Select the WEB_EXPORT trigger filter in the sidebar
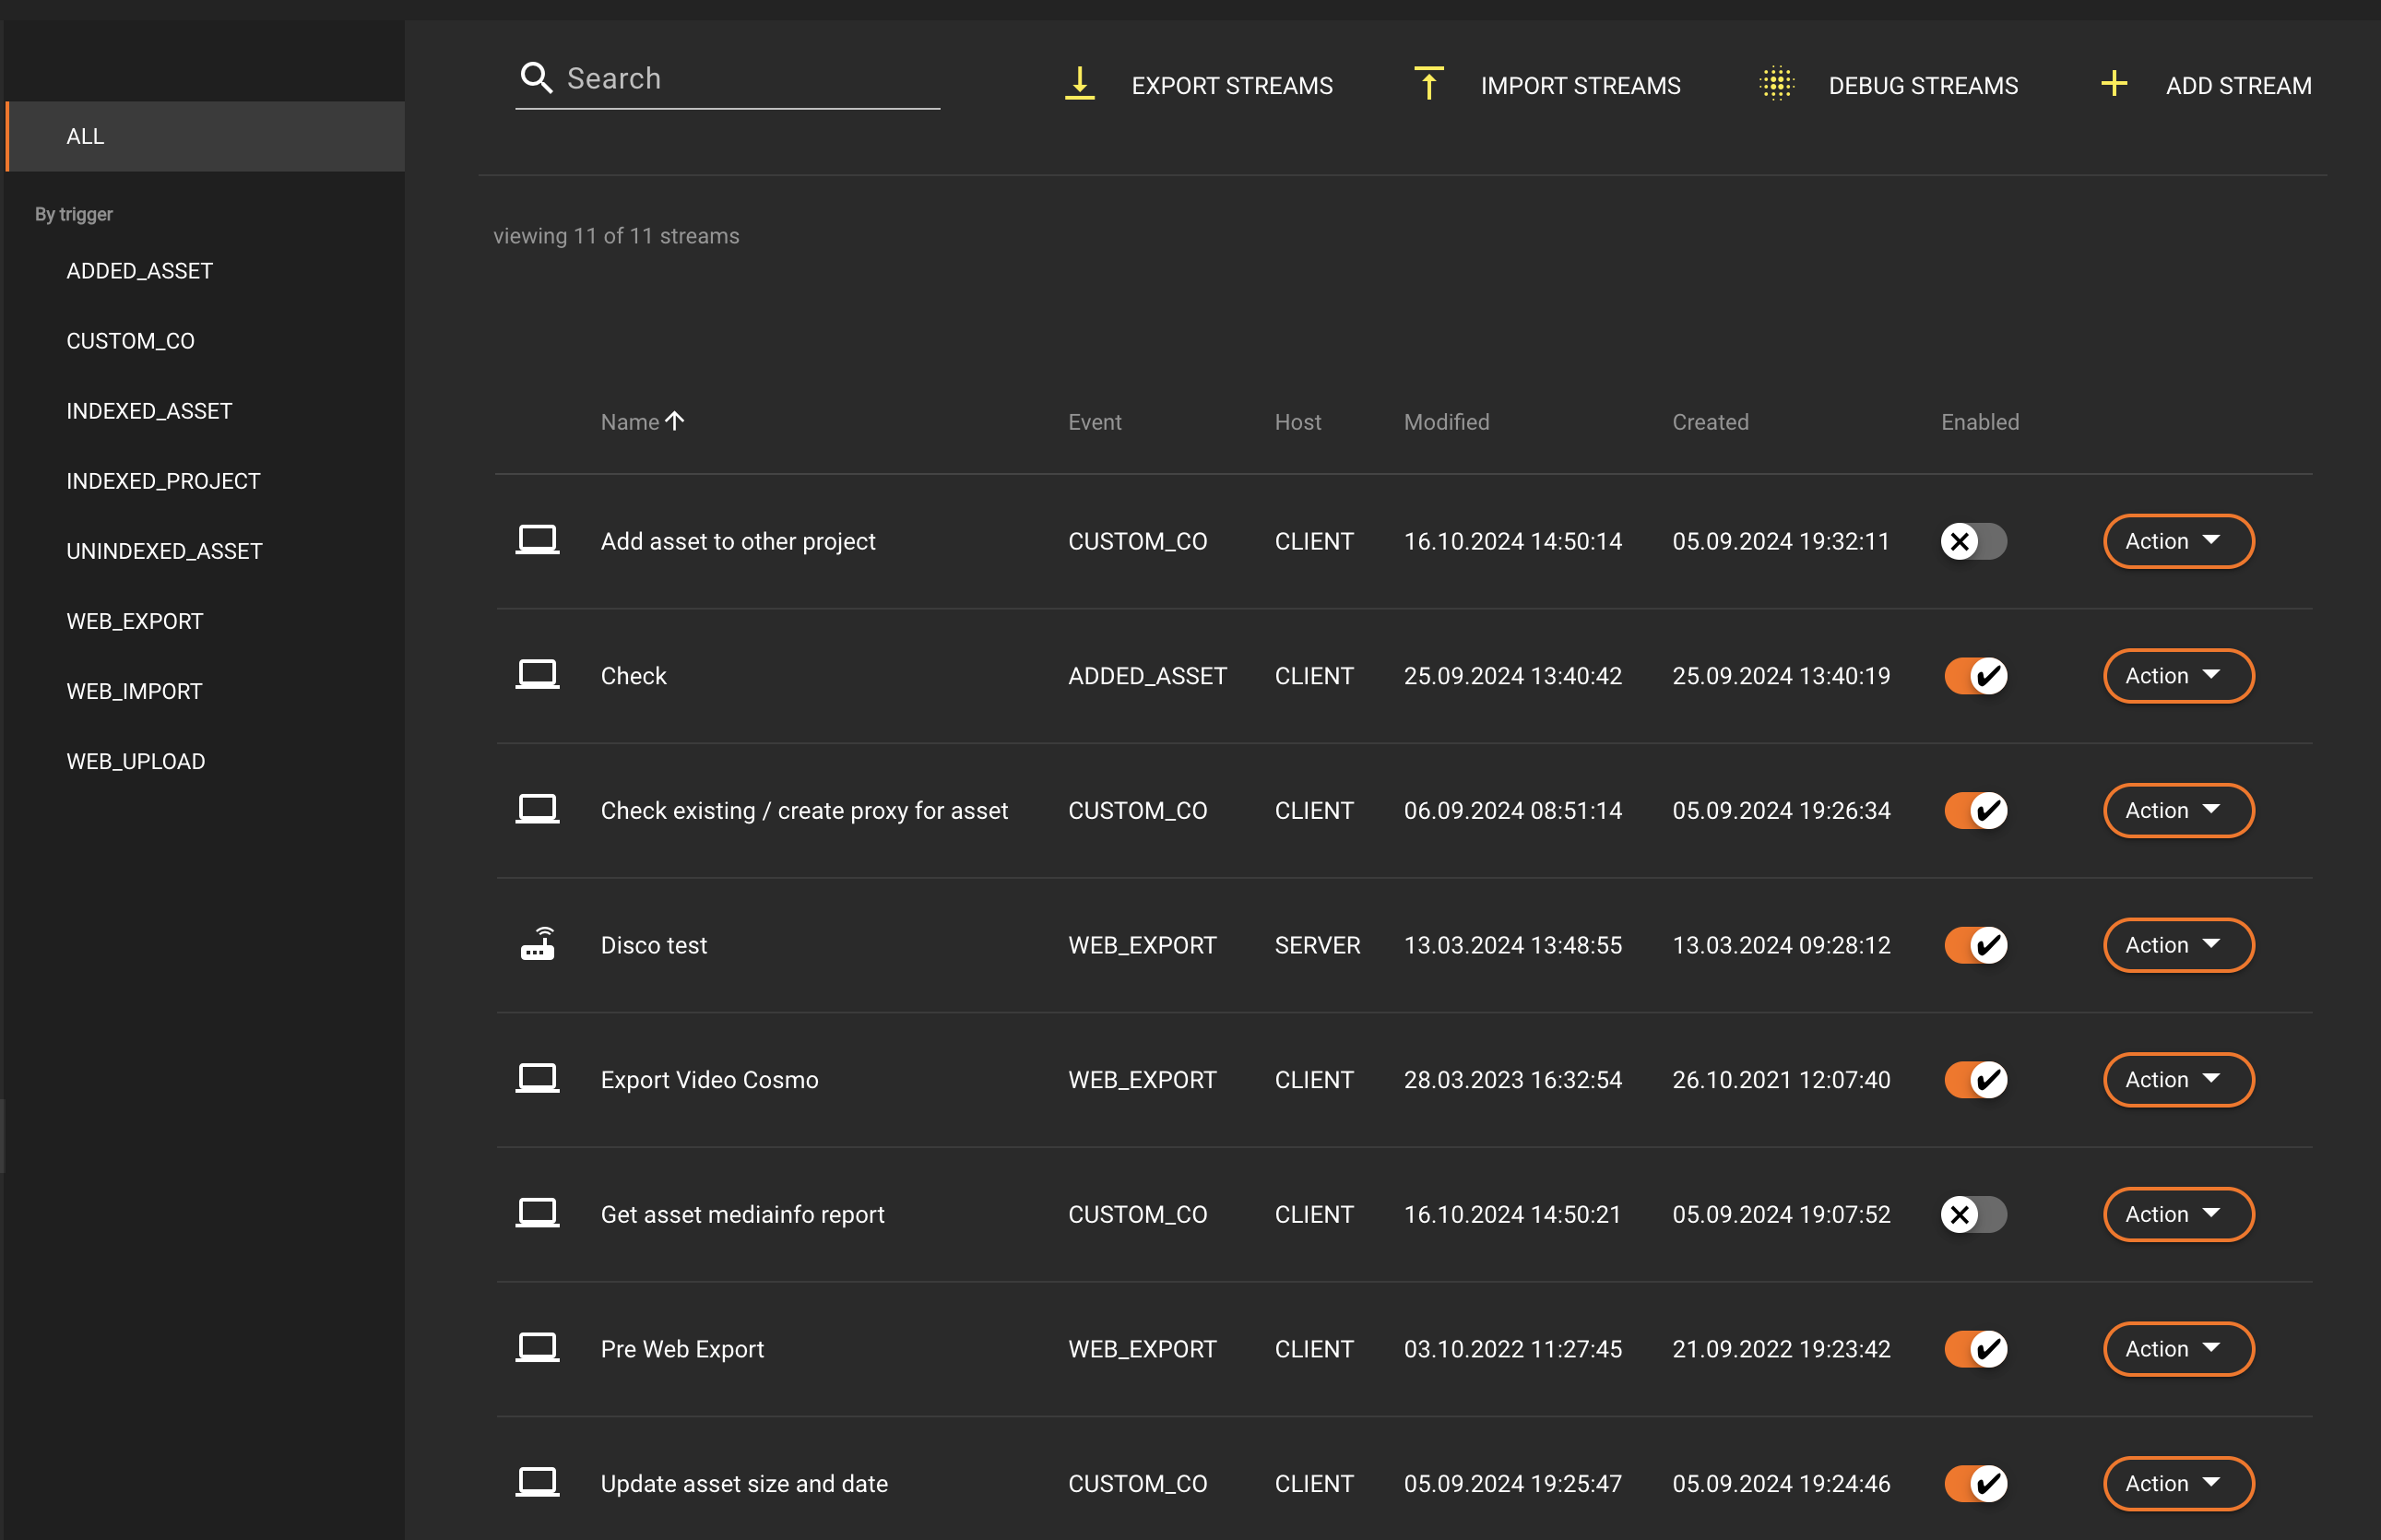The width and height of the screenshot is (2381, 1540). pyautogui.click(x=135, y=621)
